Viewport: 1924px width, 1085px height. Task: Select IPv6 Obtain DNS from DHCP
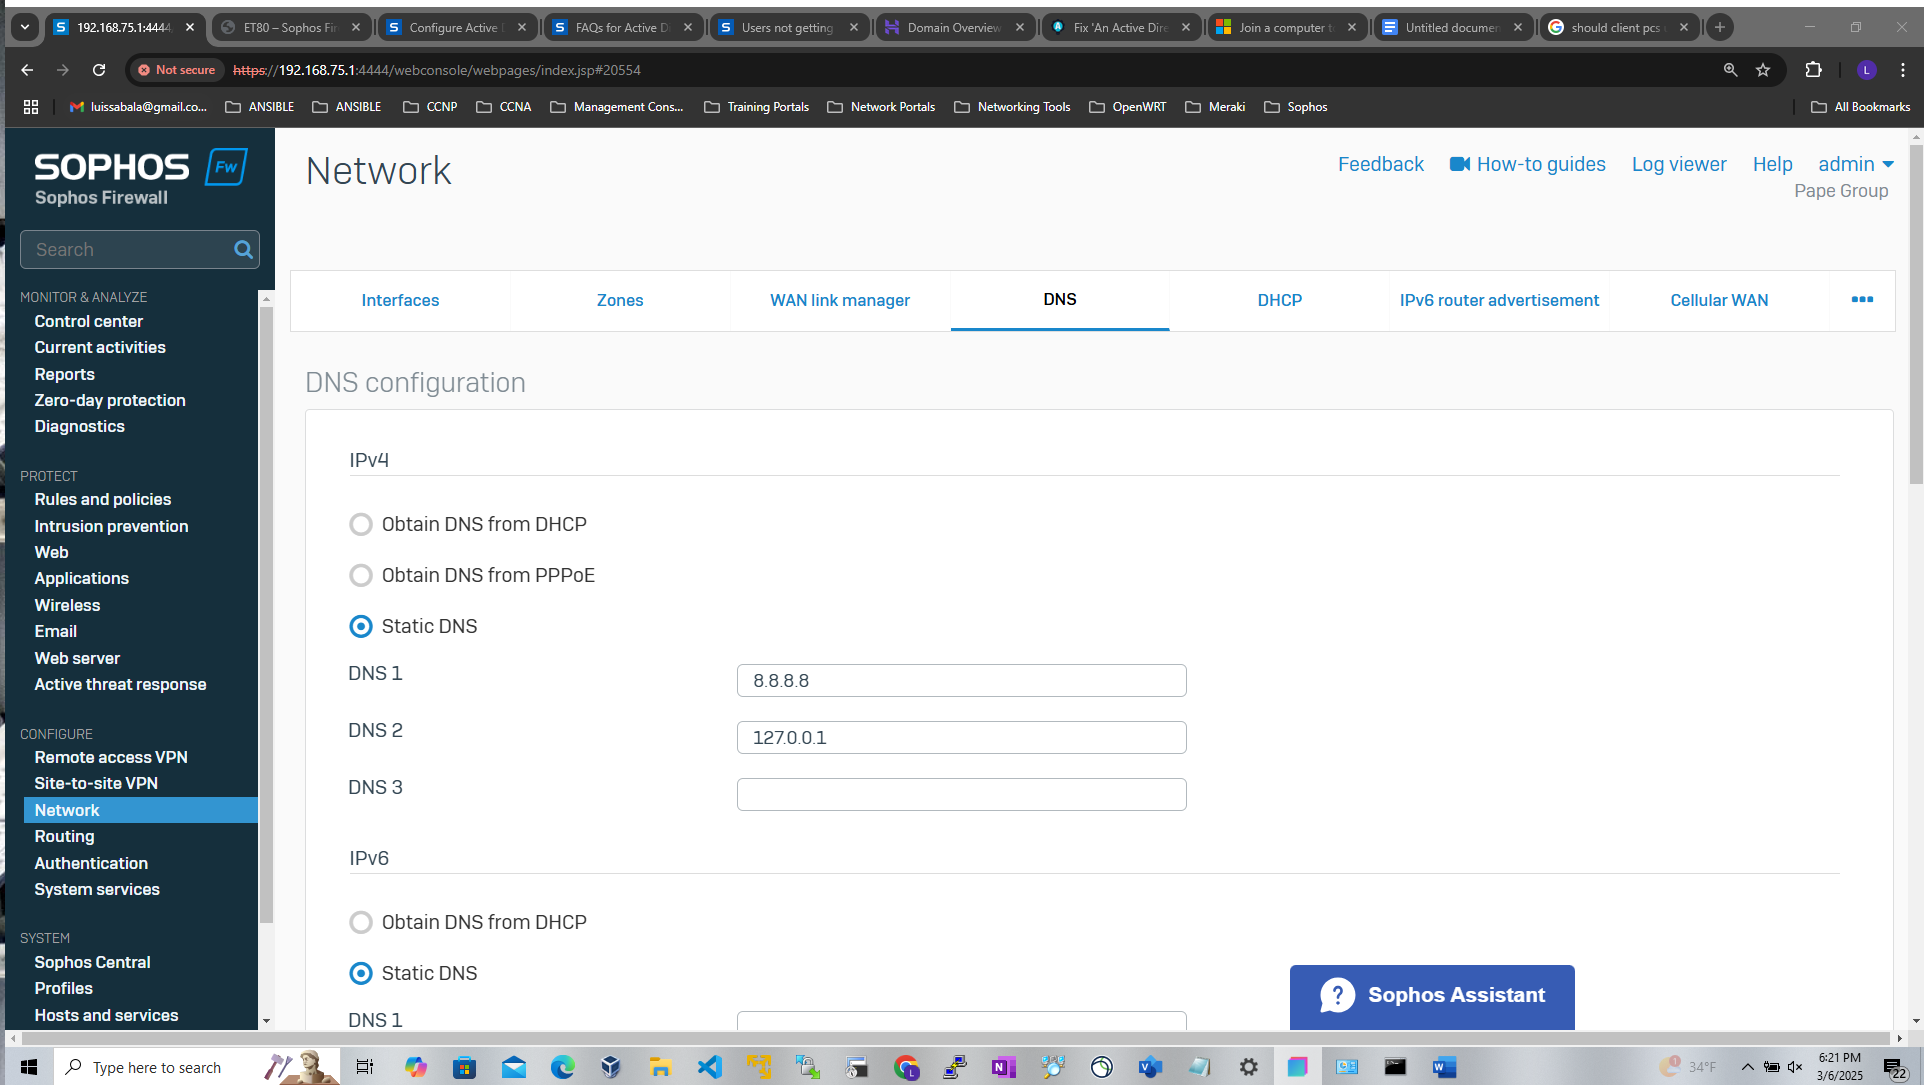click(361, 923)
